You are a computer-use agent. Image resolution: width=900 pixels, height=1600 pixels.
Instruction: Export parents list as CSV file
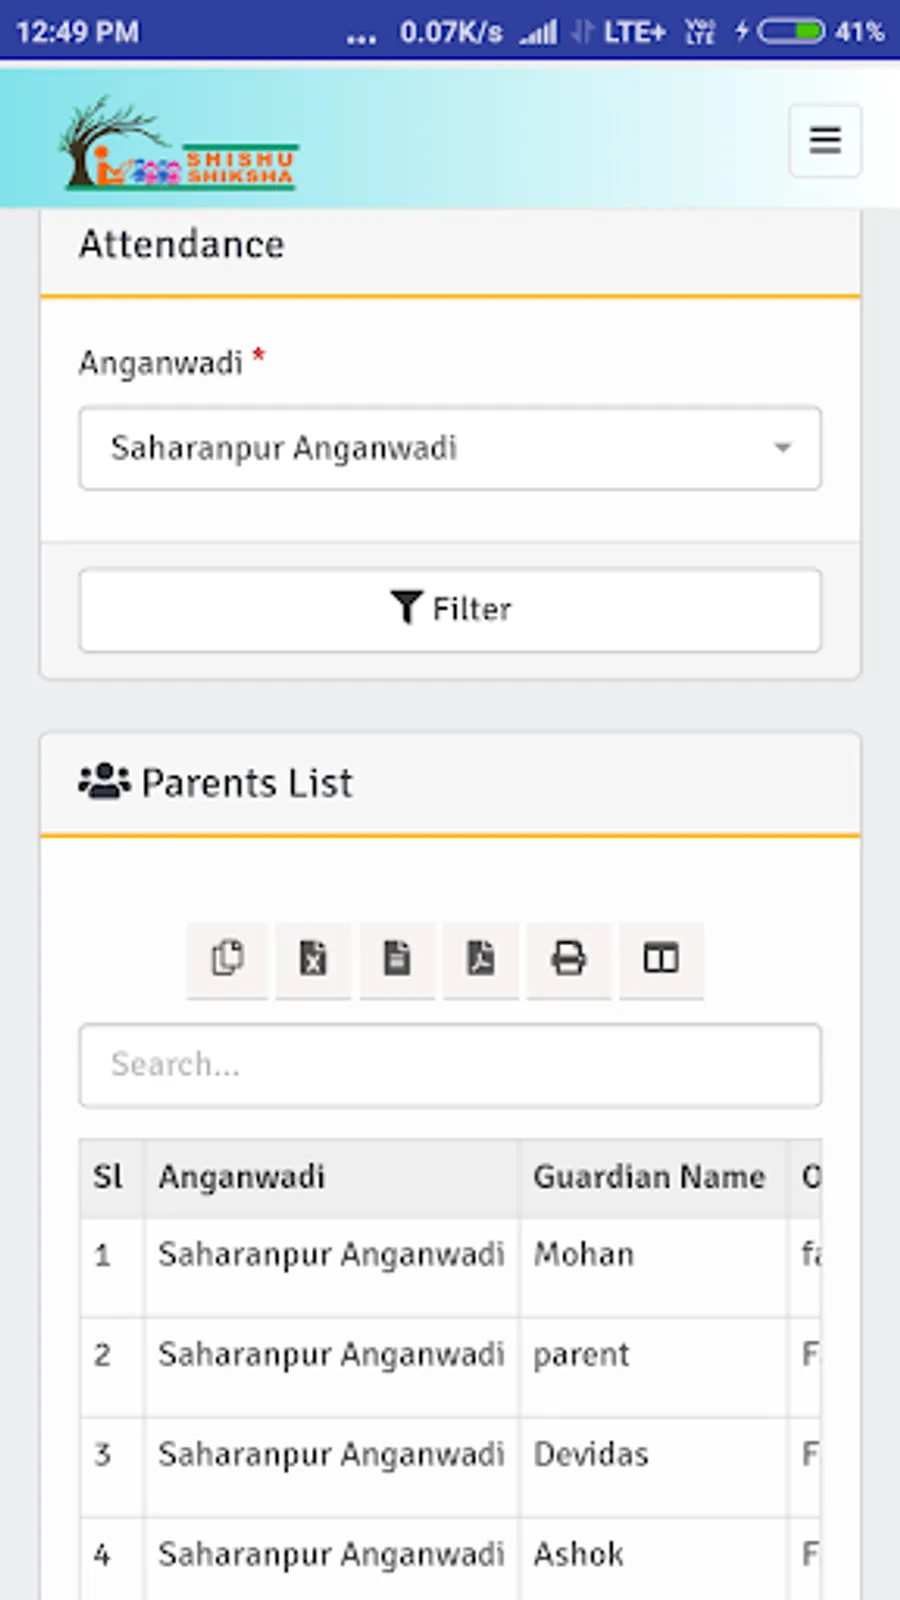397,959
